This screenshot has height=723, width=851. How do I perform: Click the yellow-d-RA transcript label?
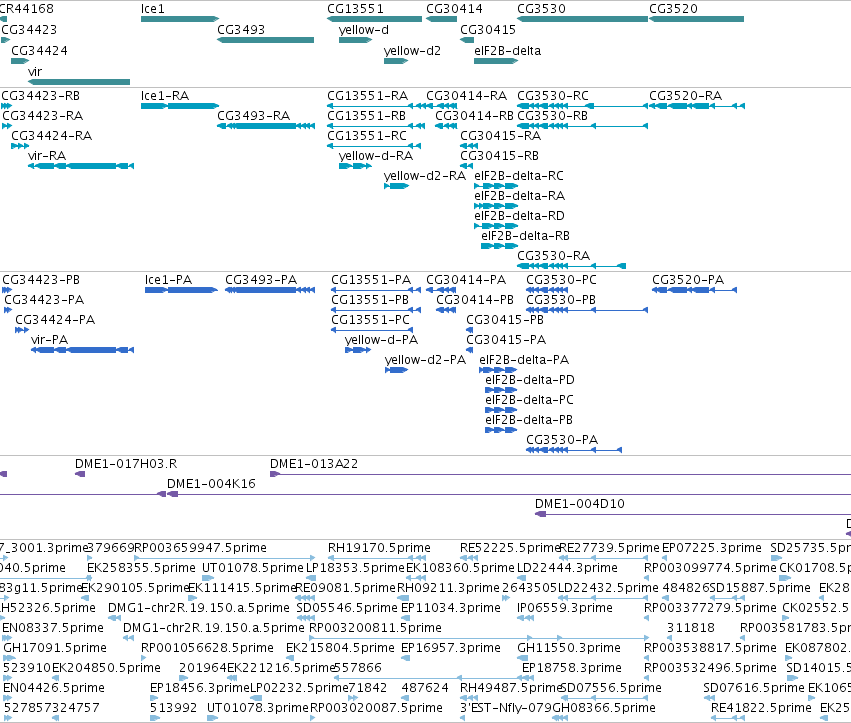pos(376,156)
